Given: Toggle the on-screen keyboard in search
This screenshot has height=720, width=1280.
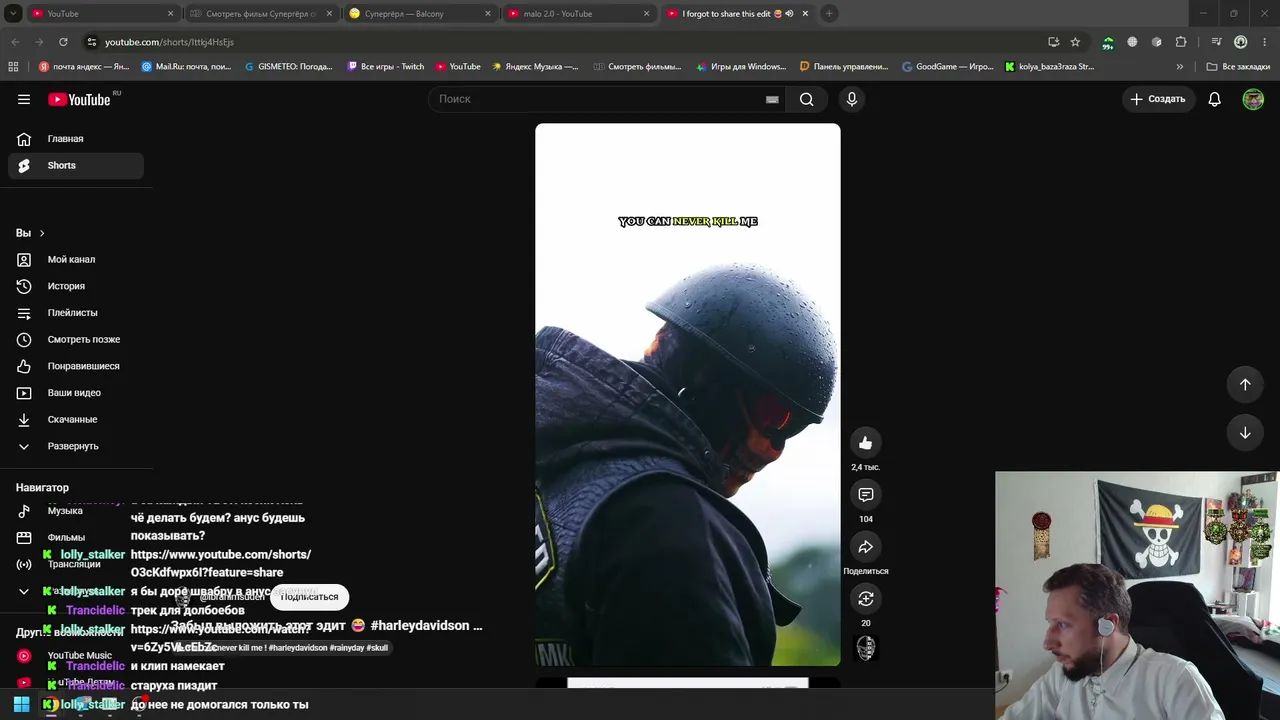Looking at the screenshot, I should 772,99.
